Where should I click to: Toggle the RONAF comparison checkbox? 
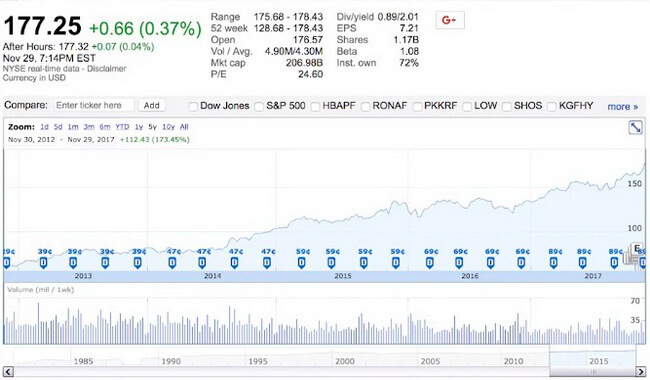pos(365,106)
